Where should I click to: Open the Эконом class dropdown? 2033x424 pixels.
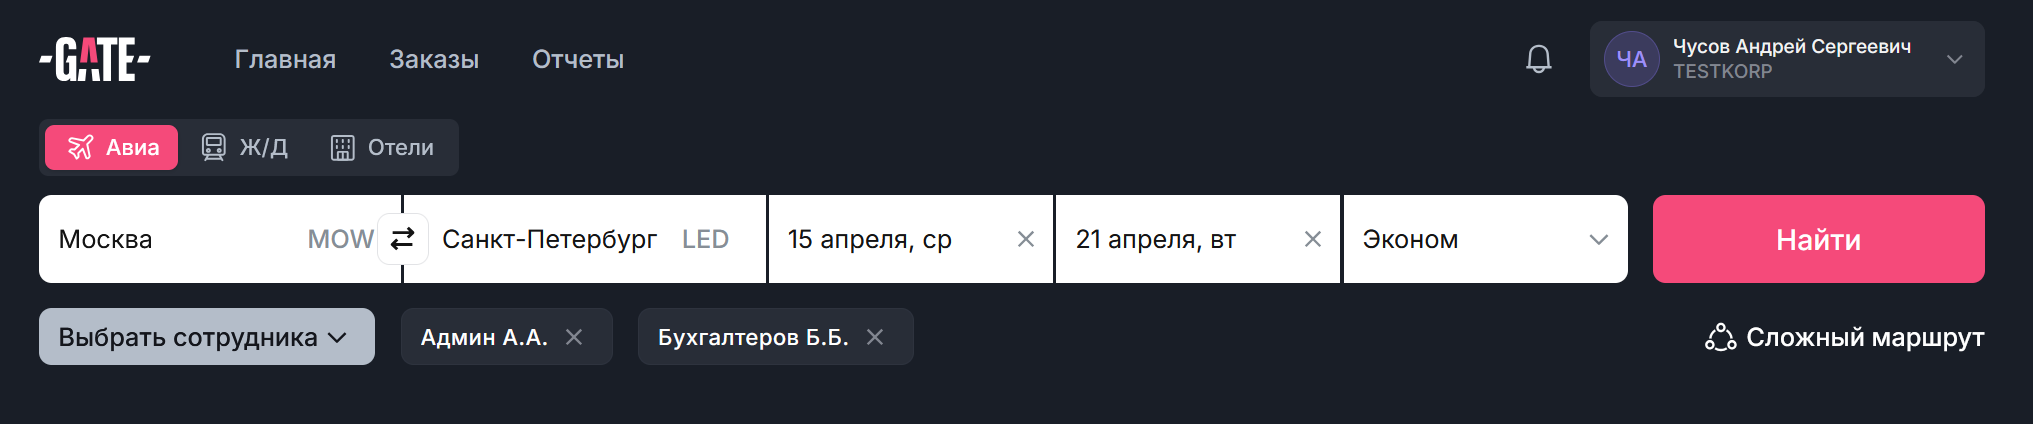[1485, 239]
